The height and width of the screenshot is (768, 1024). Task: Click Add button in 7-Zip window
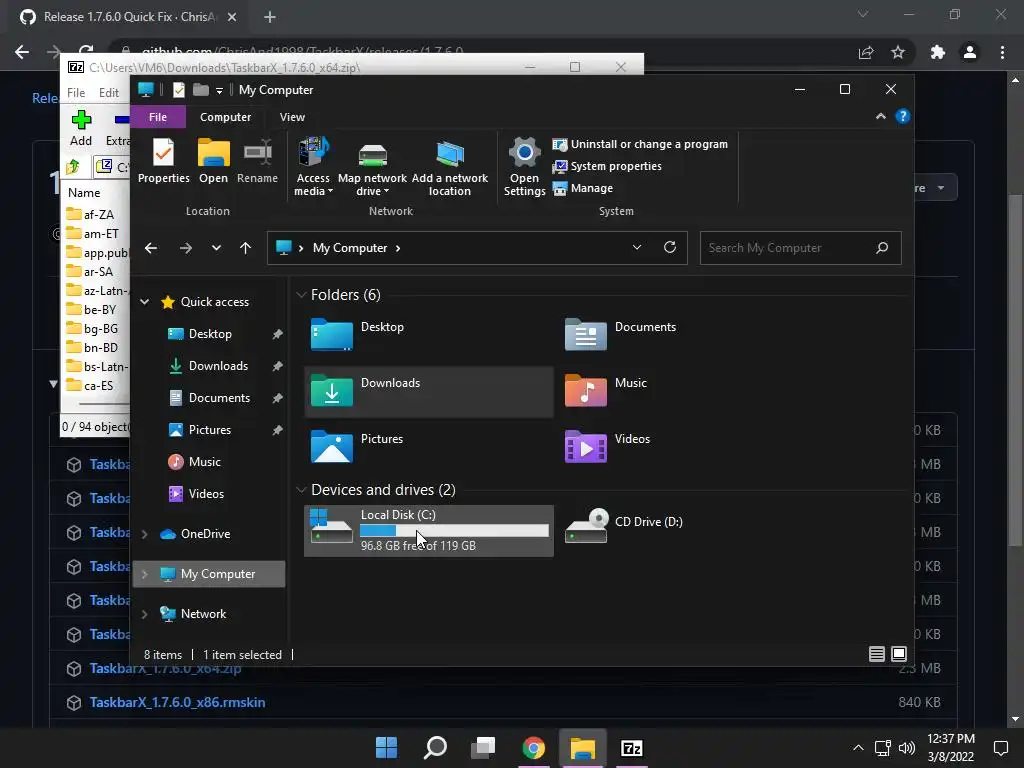[81, 128]
